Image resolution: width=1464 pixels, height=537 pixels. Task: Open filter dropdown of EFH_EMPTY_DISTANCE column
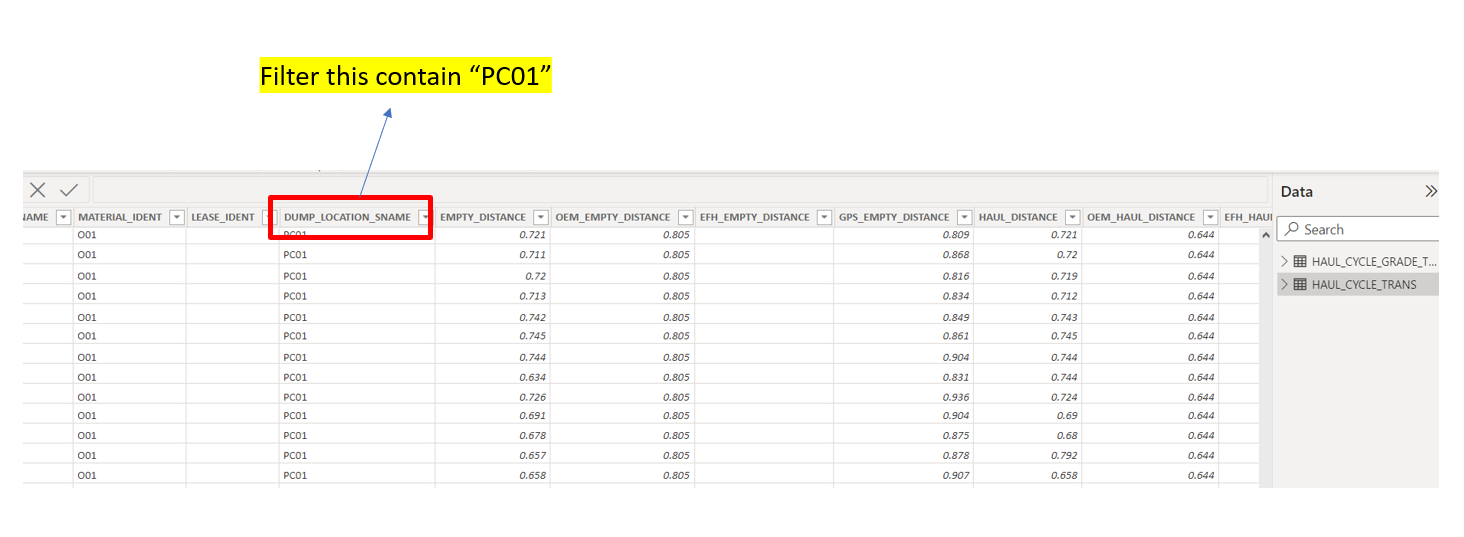tap(824, 217)
